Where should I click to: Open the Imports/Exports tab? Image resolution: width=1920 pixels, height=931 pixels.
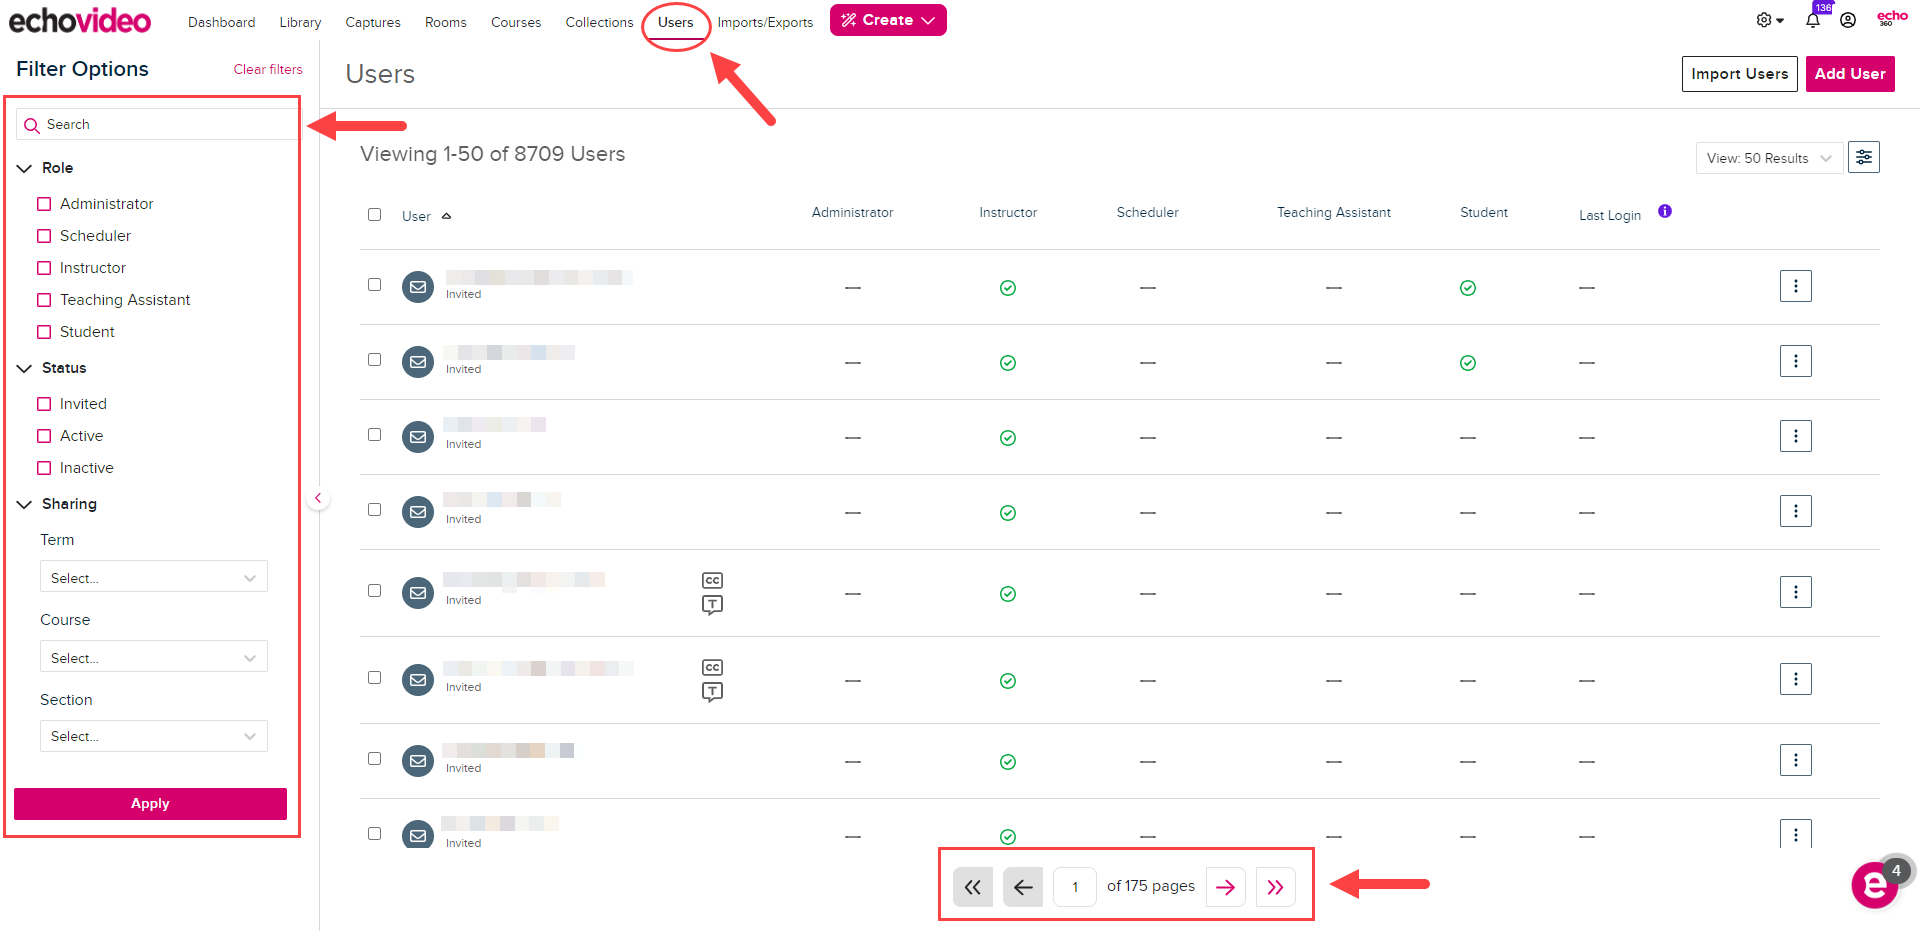765,22
